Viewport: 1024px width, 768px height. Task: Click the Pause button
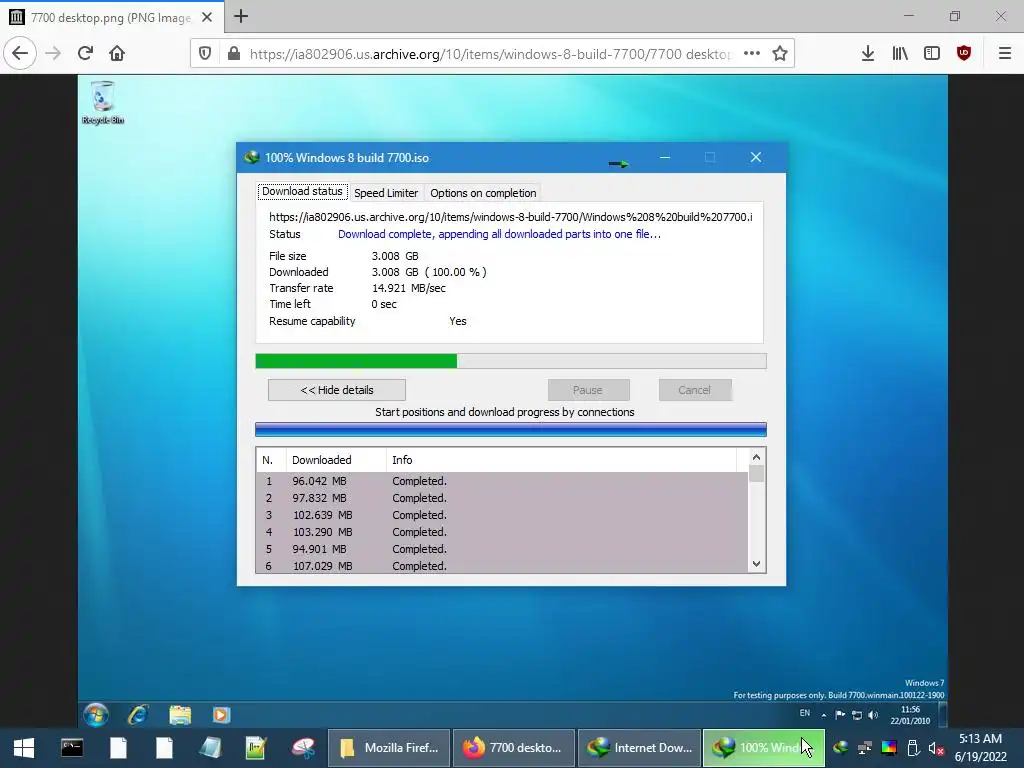tap(588, 390)
